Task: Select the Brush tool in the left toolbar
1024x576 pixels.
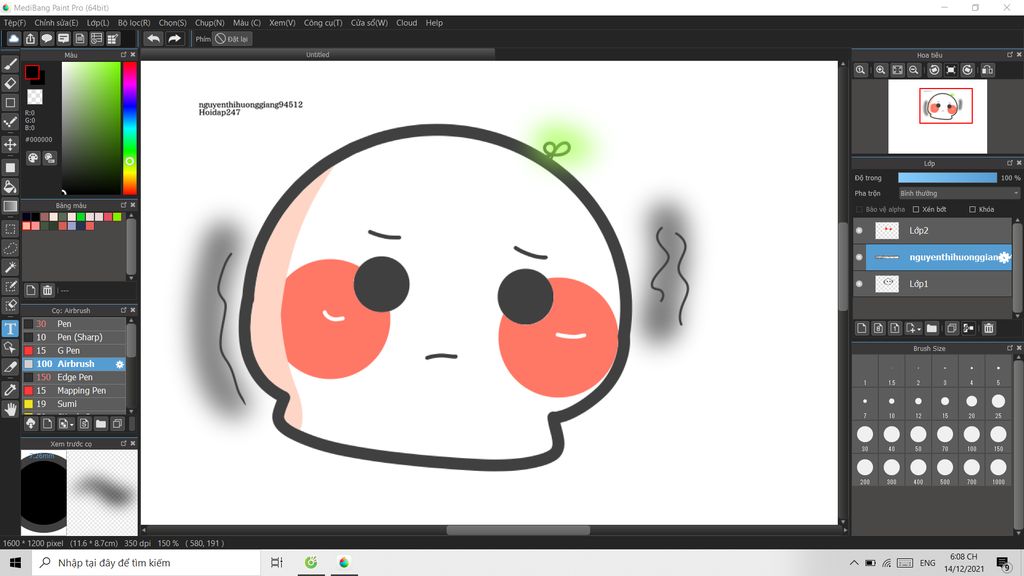Action: (x=10, y=64)
